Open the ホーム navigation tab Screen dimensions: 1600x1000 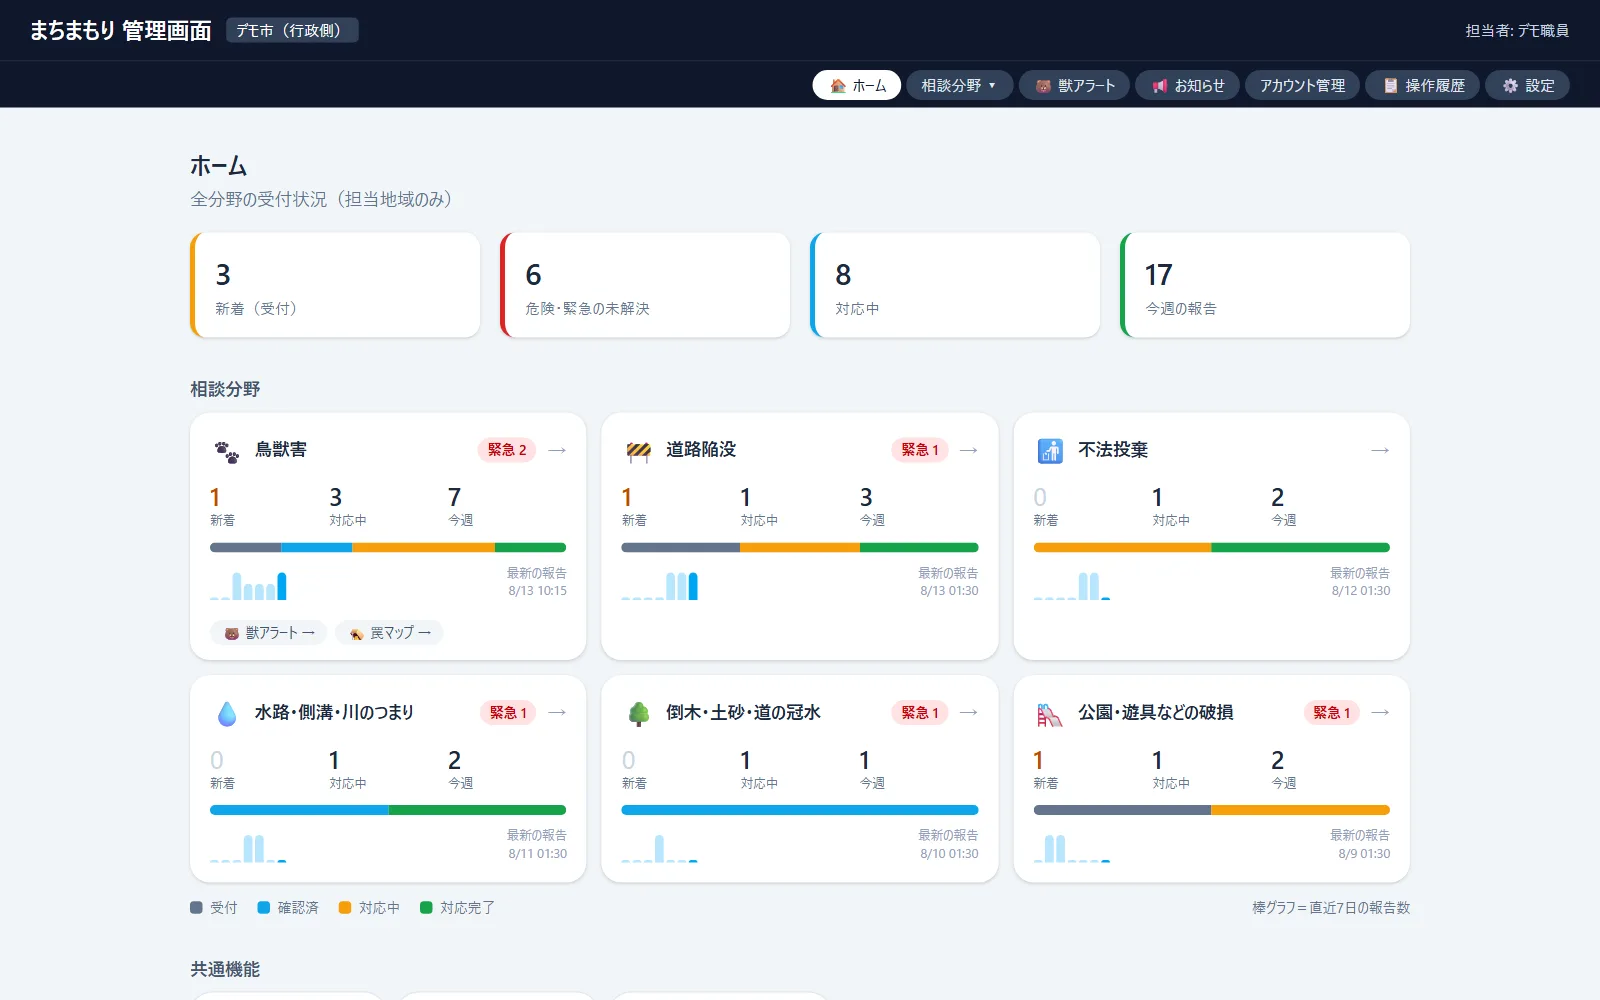point(857,85)
